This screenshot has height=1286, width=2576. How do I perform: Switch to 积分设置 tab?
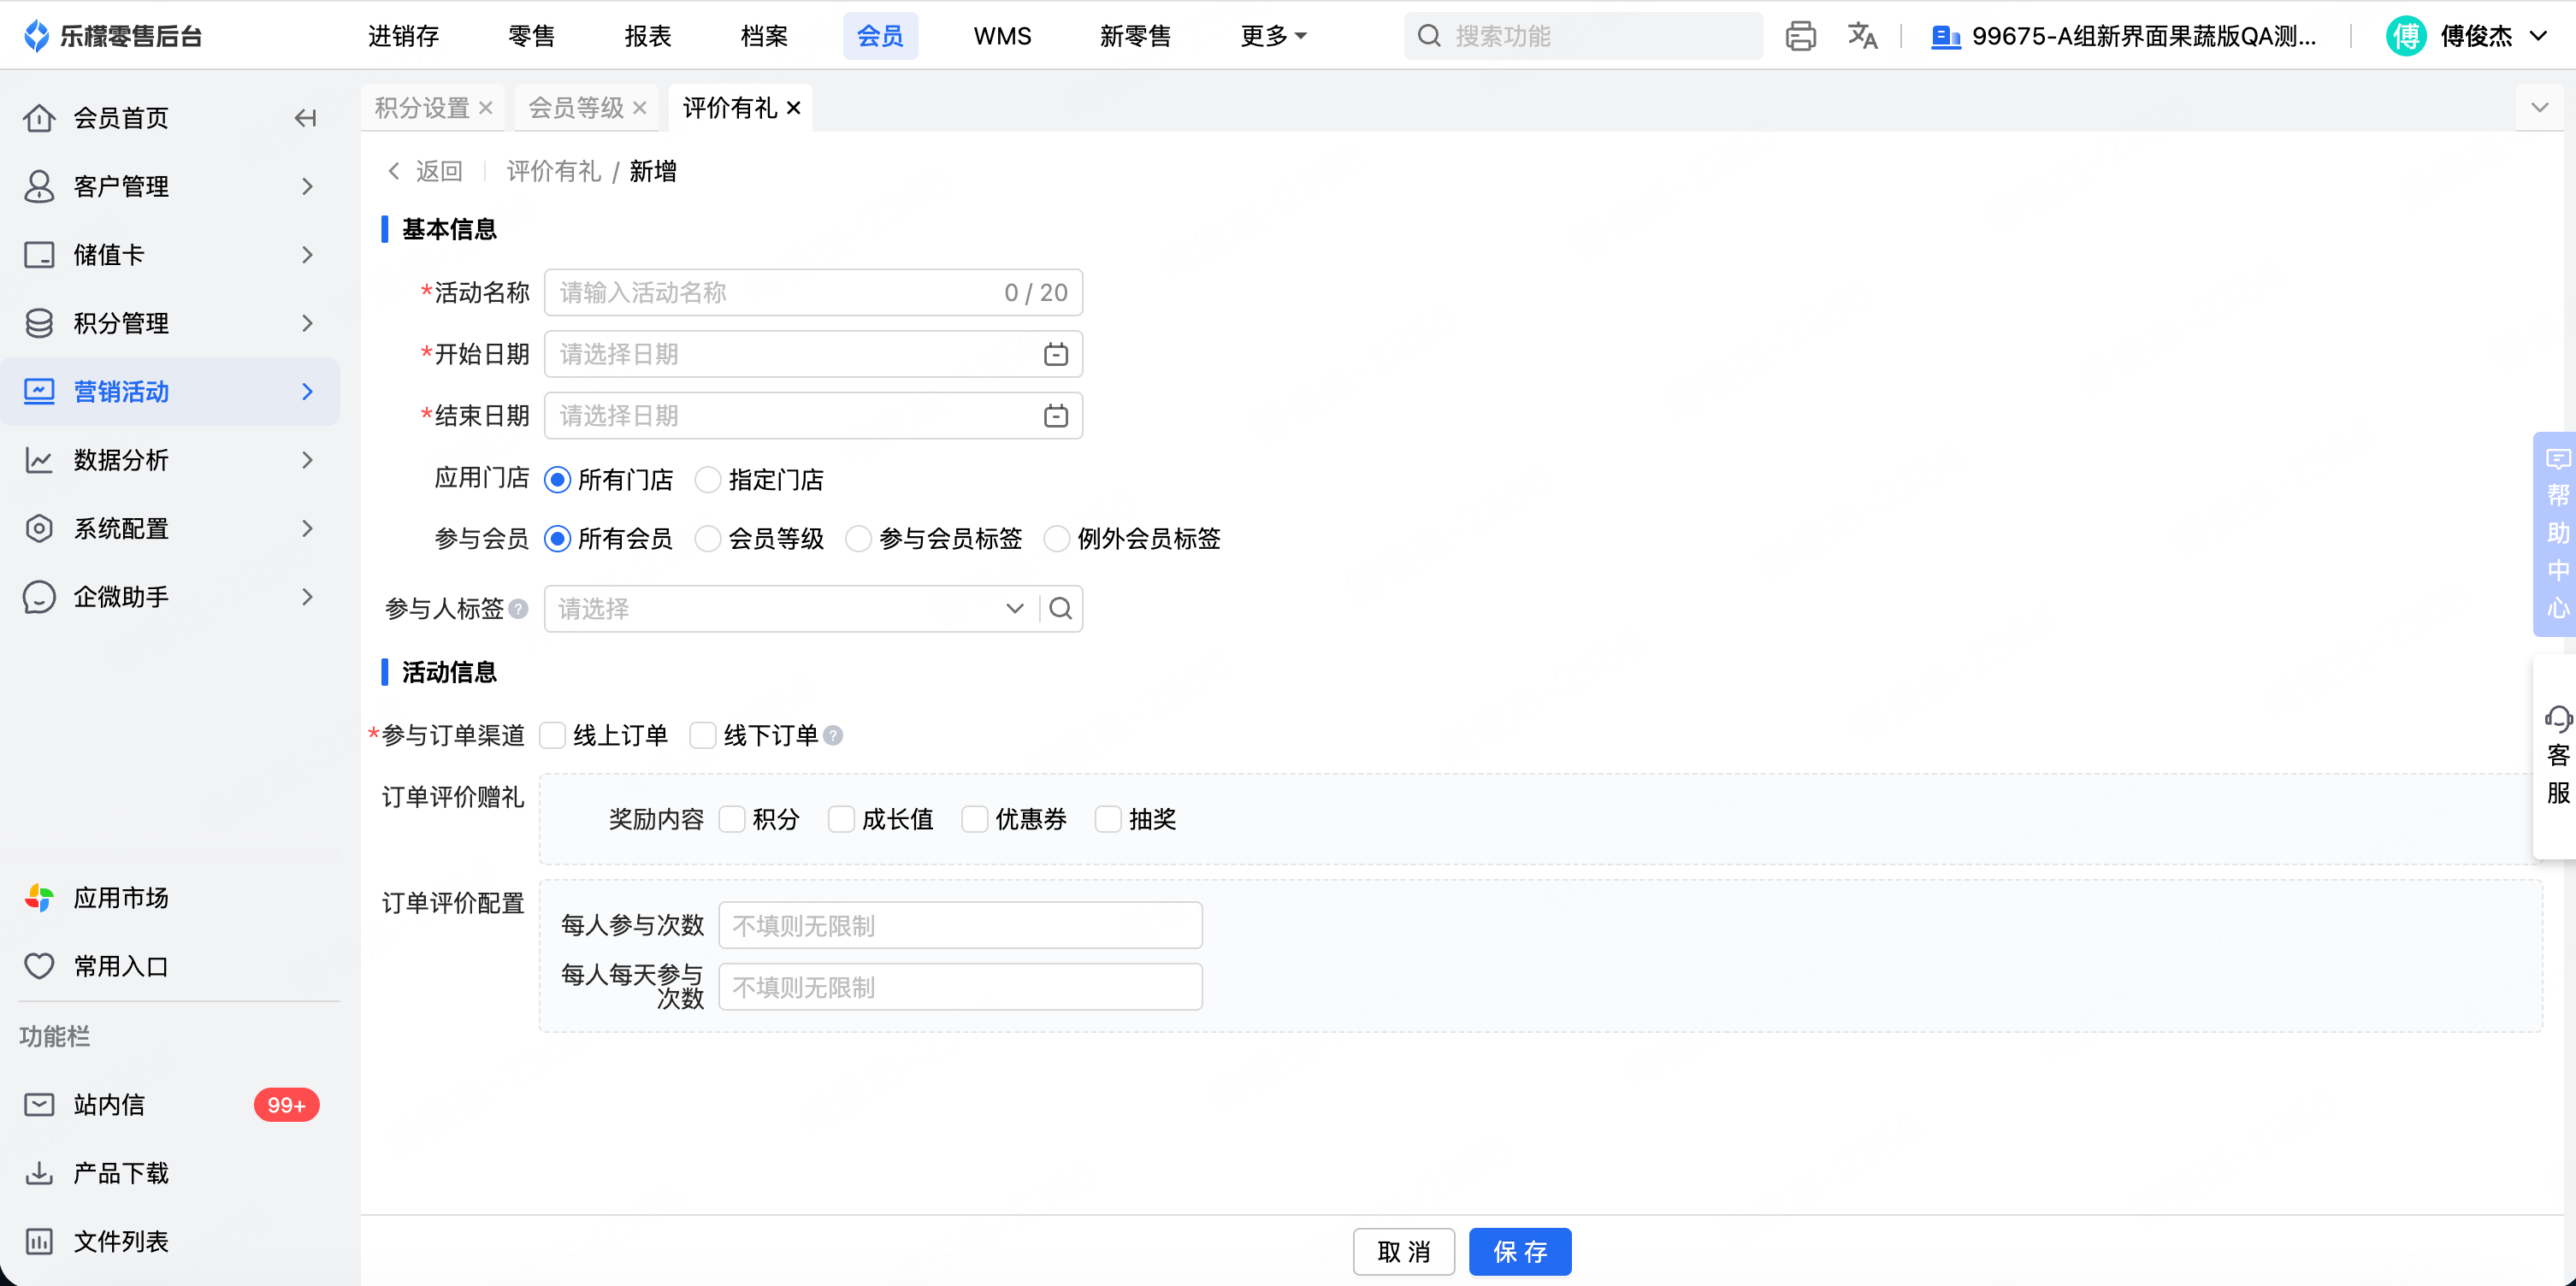(422, 108)
